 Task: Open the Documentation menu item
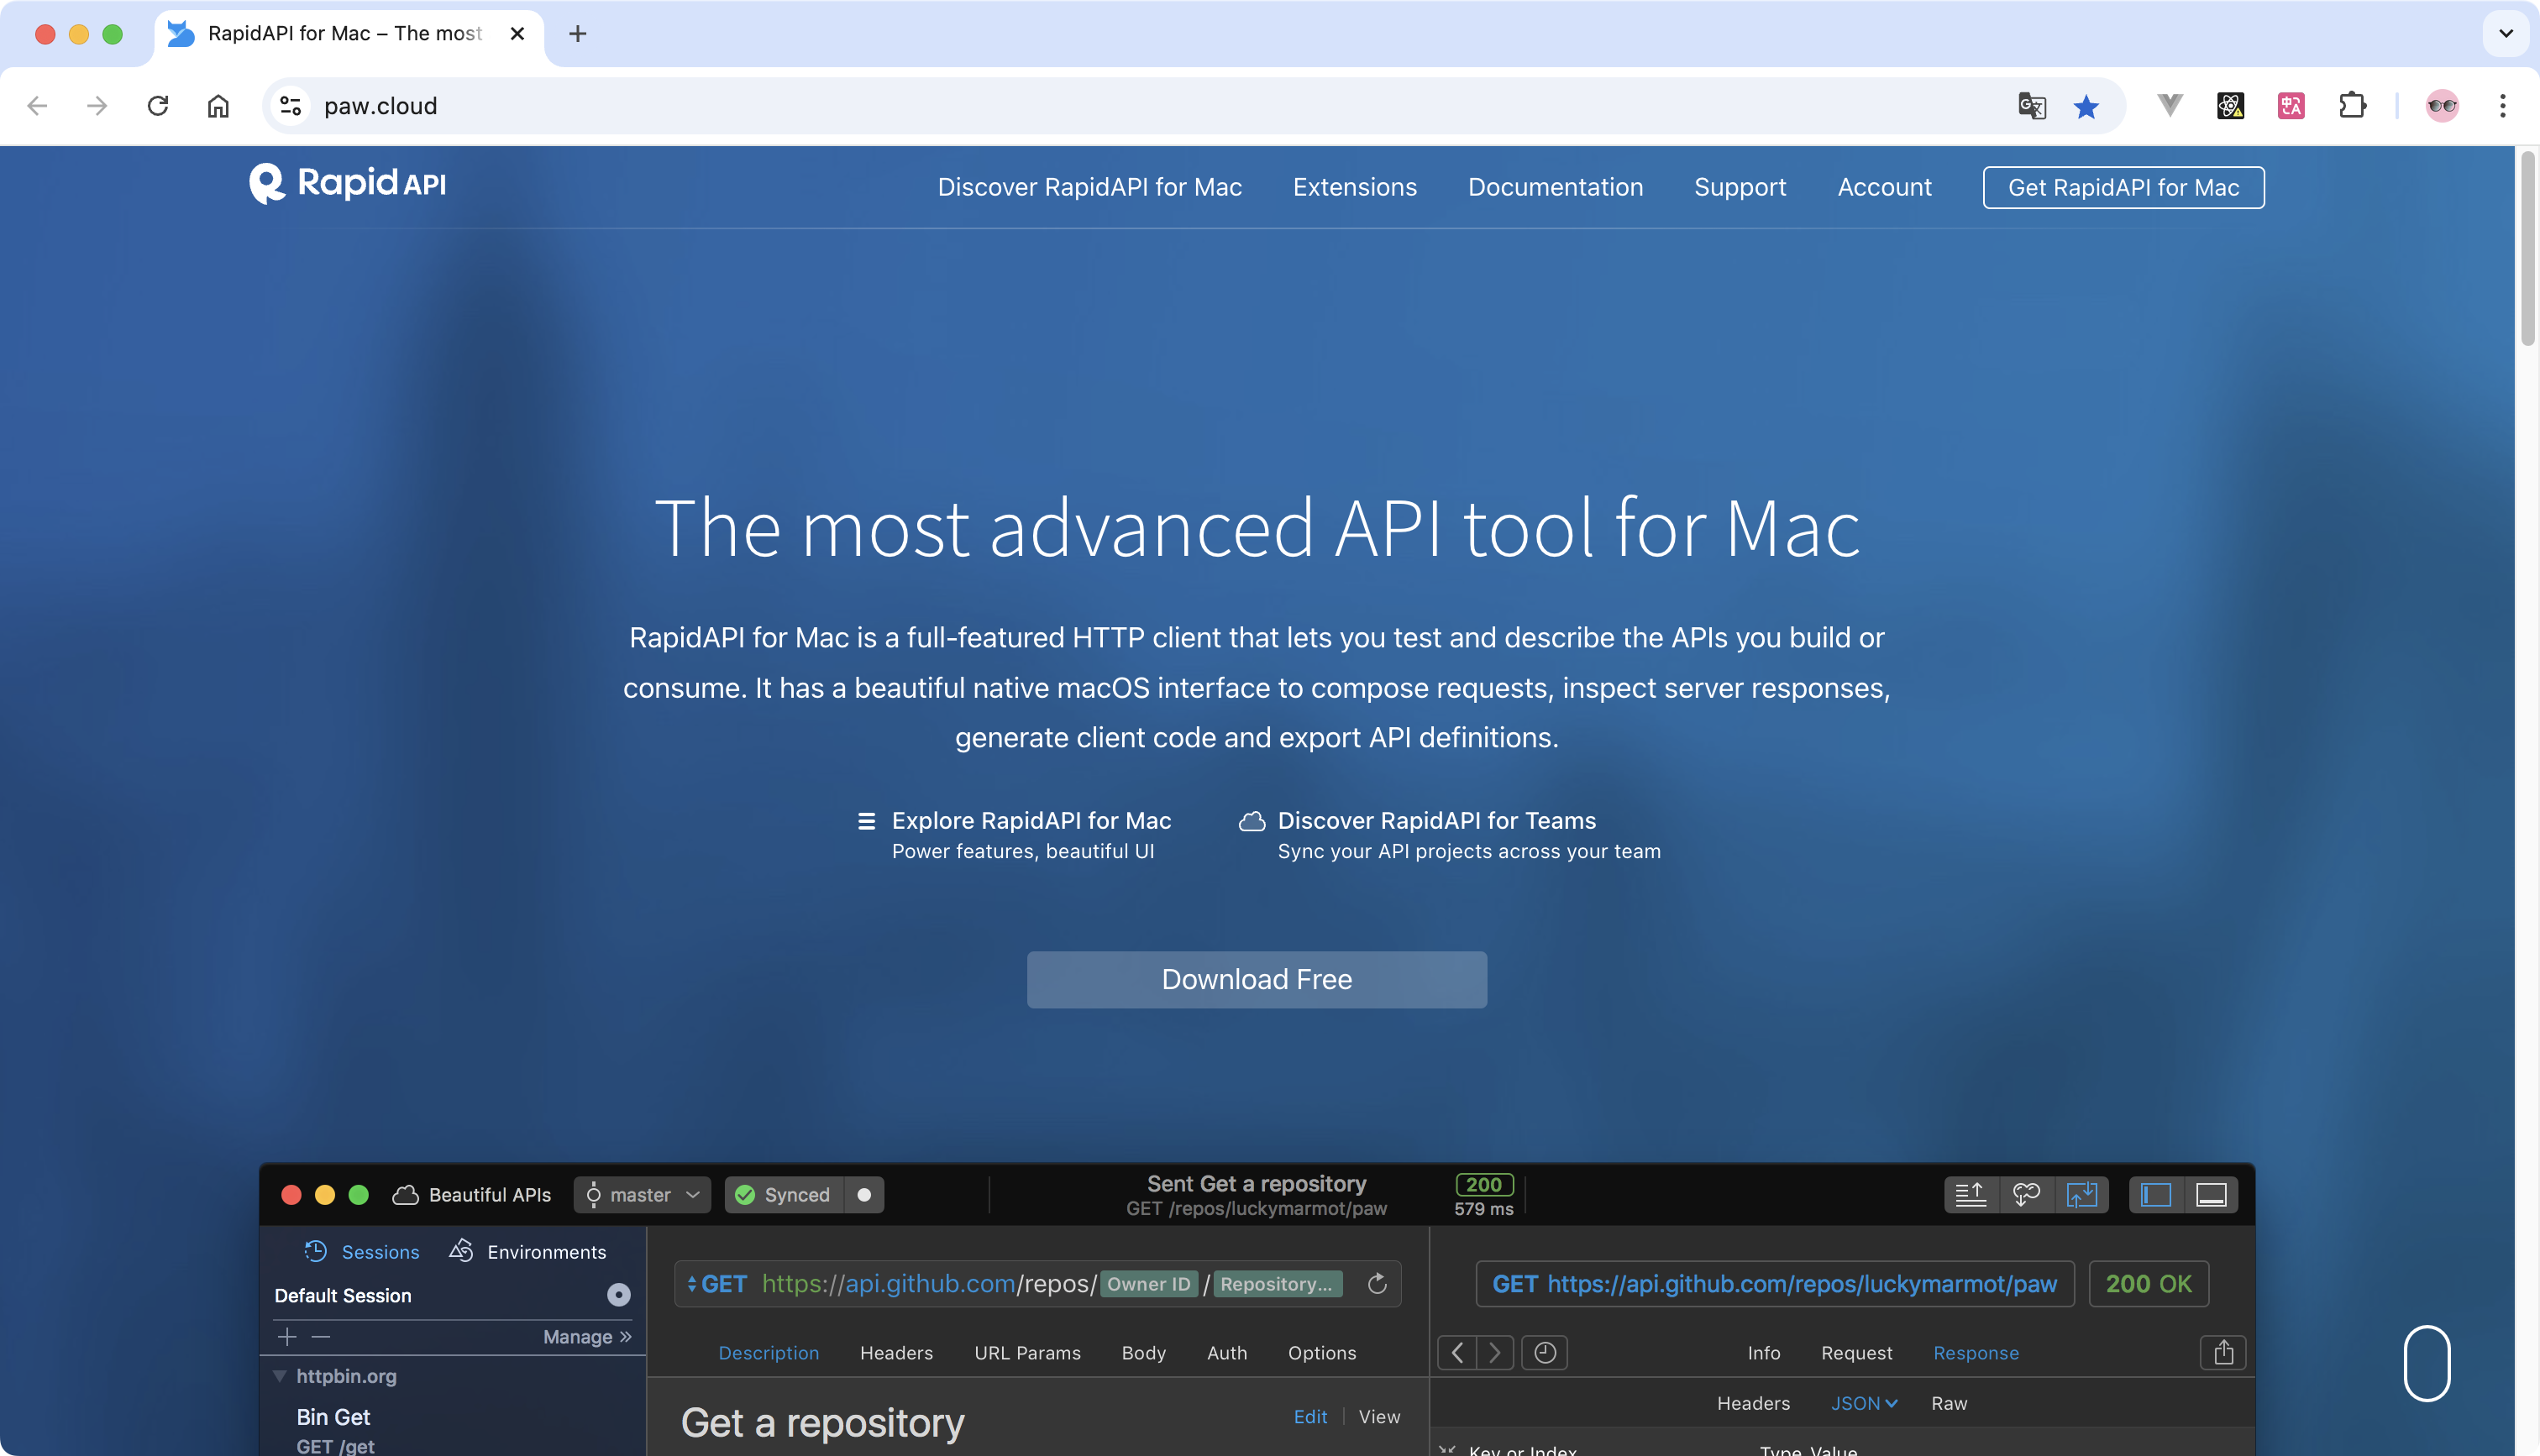coord(1555,186)
